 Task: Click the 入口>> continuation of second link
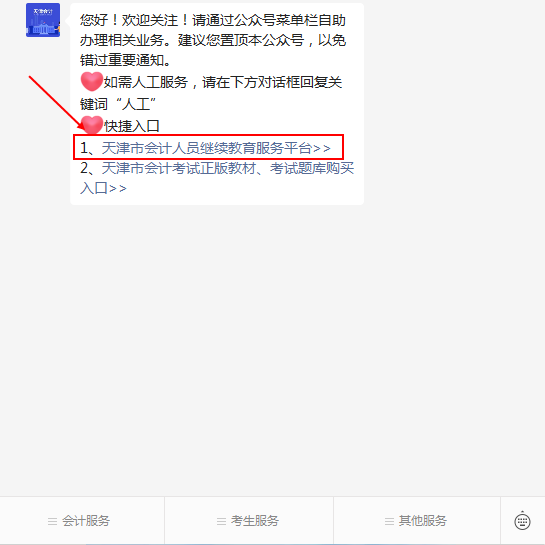[x=103, y=188]
